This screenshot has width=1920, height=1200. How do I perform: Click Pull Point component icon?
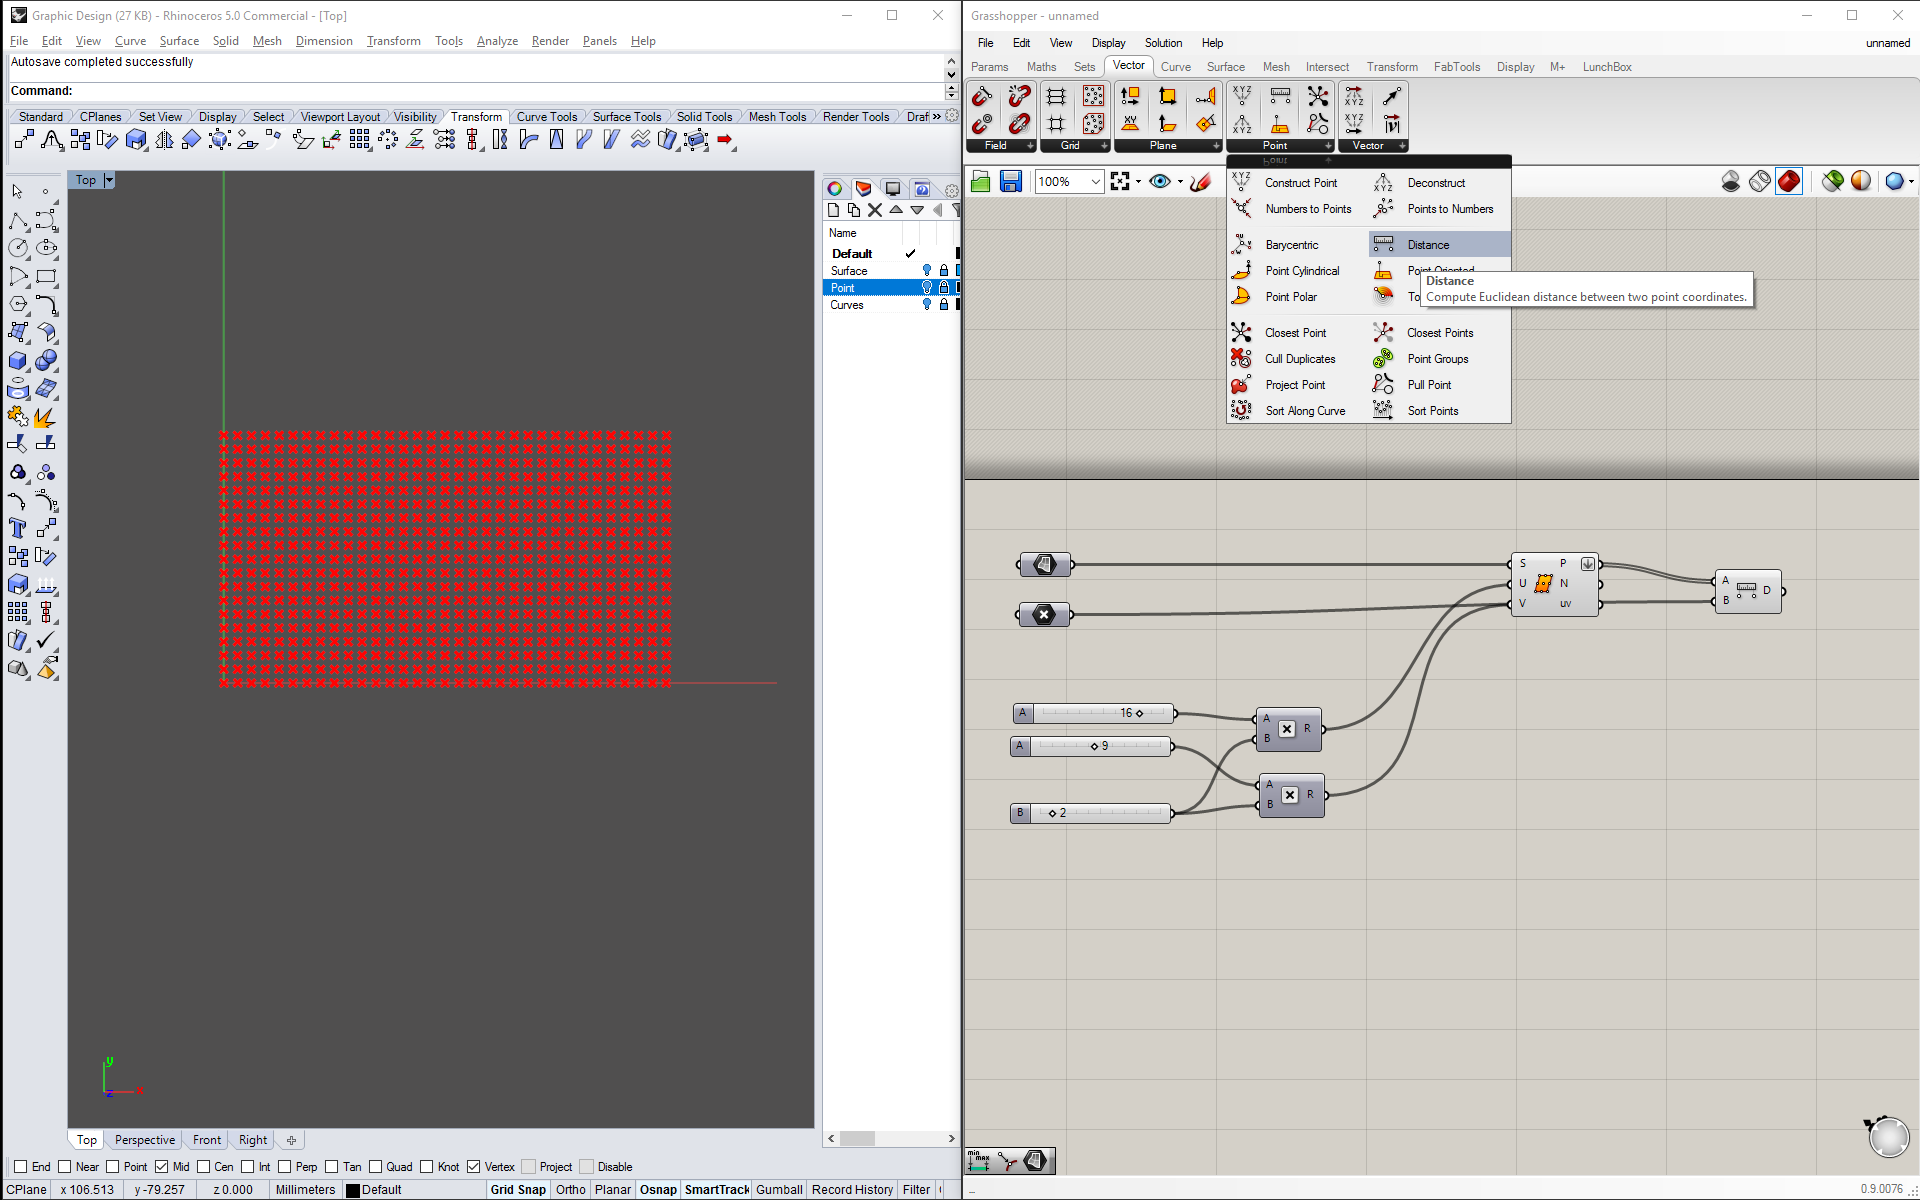(x=1383, y=385)
